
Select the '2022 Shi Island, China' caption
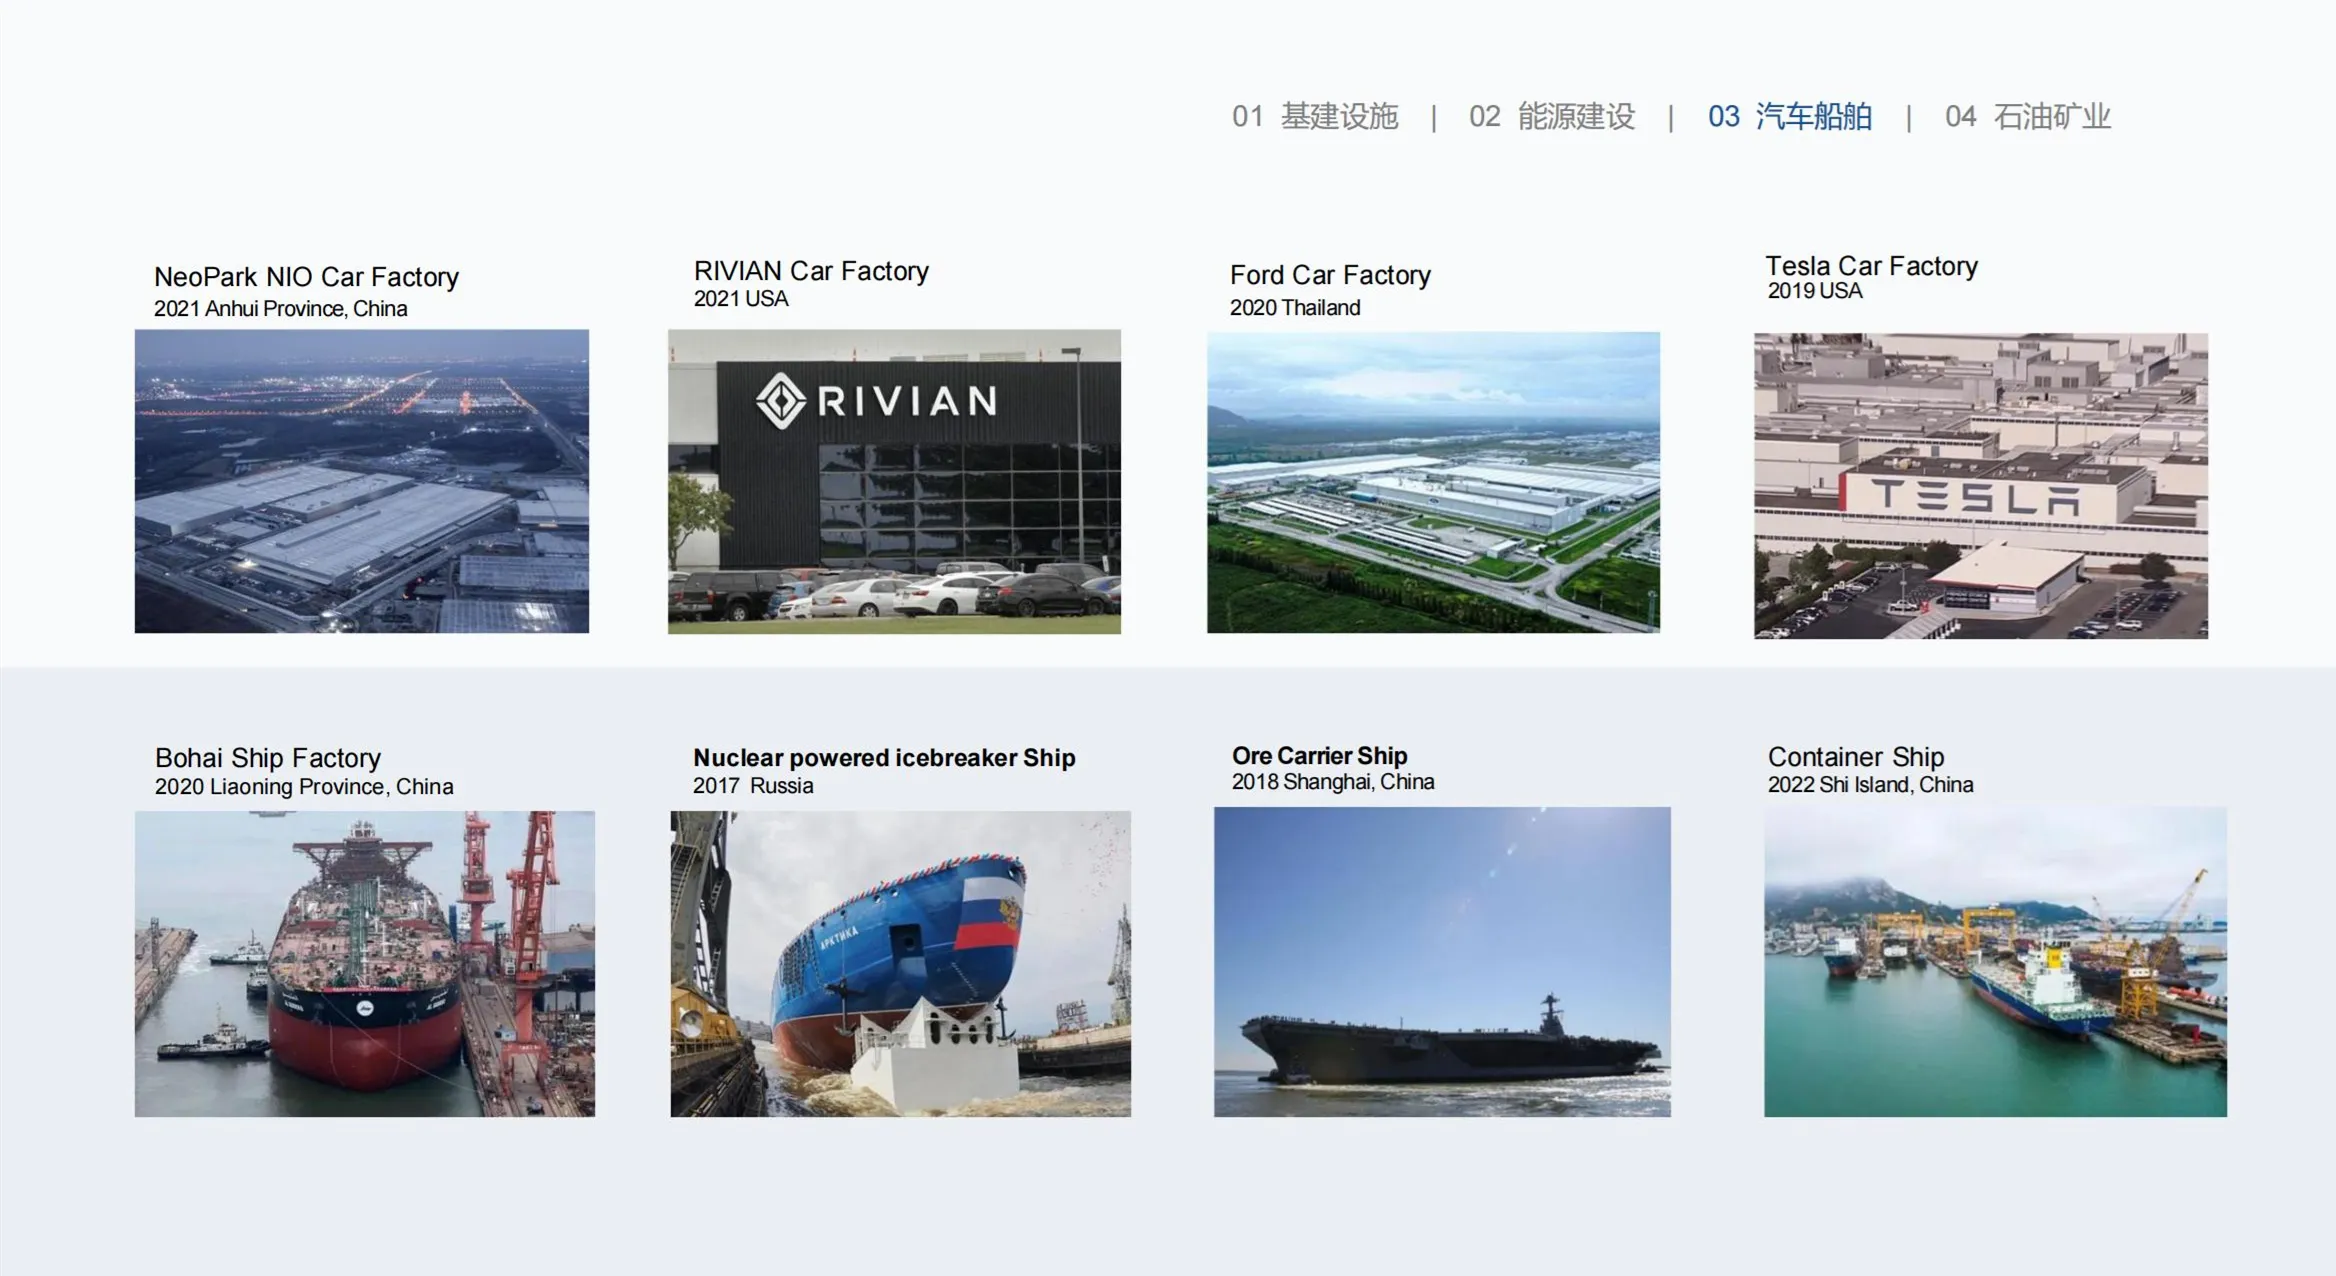tap(1870, 785)
